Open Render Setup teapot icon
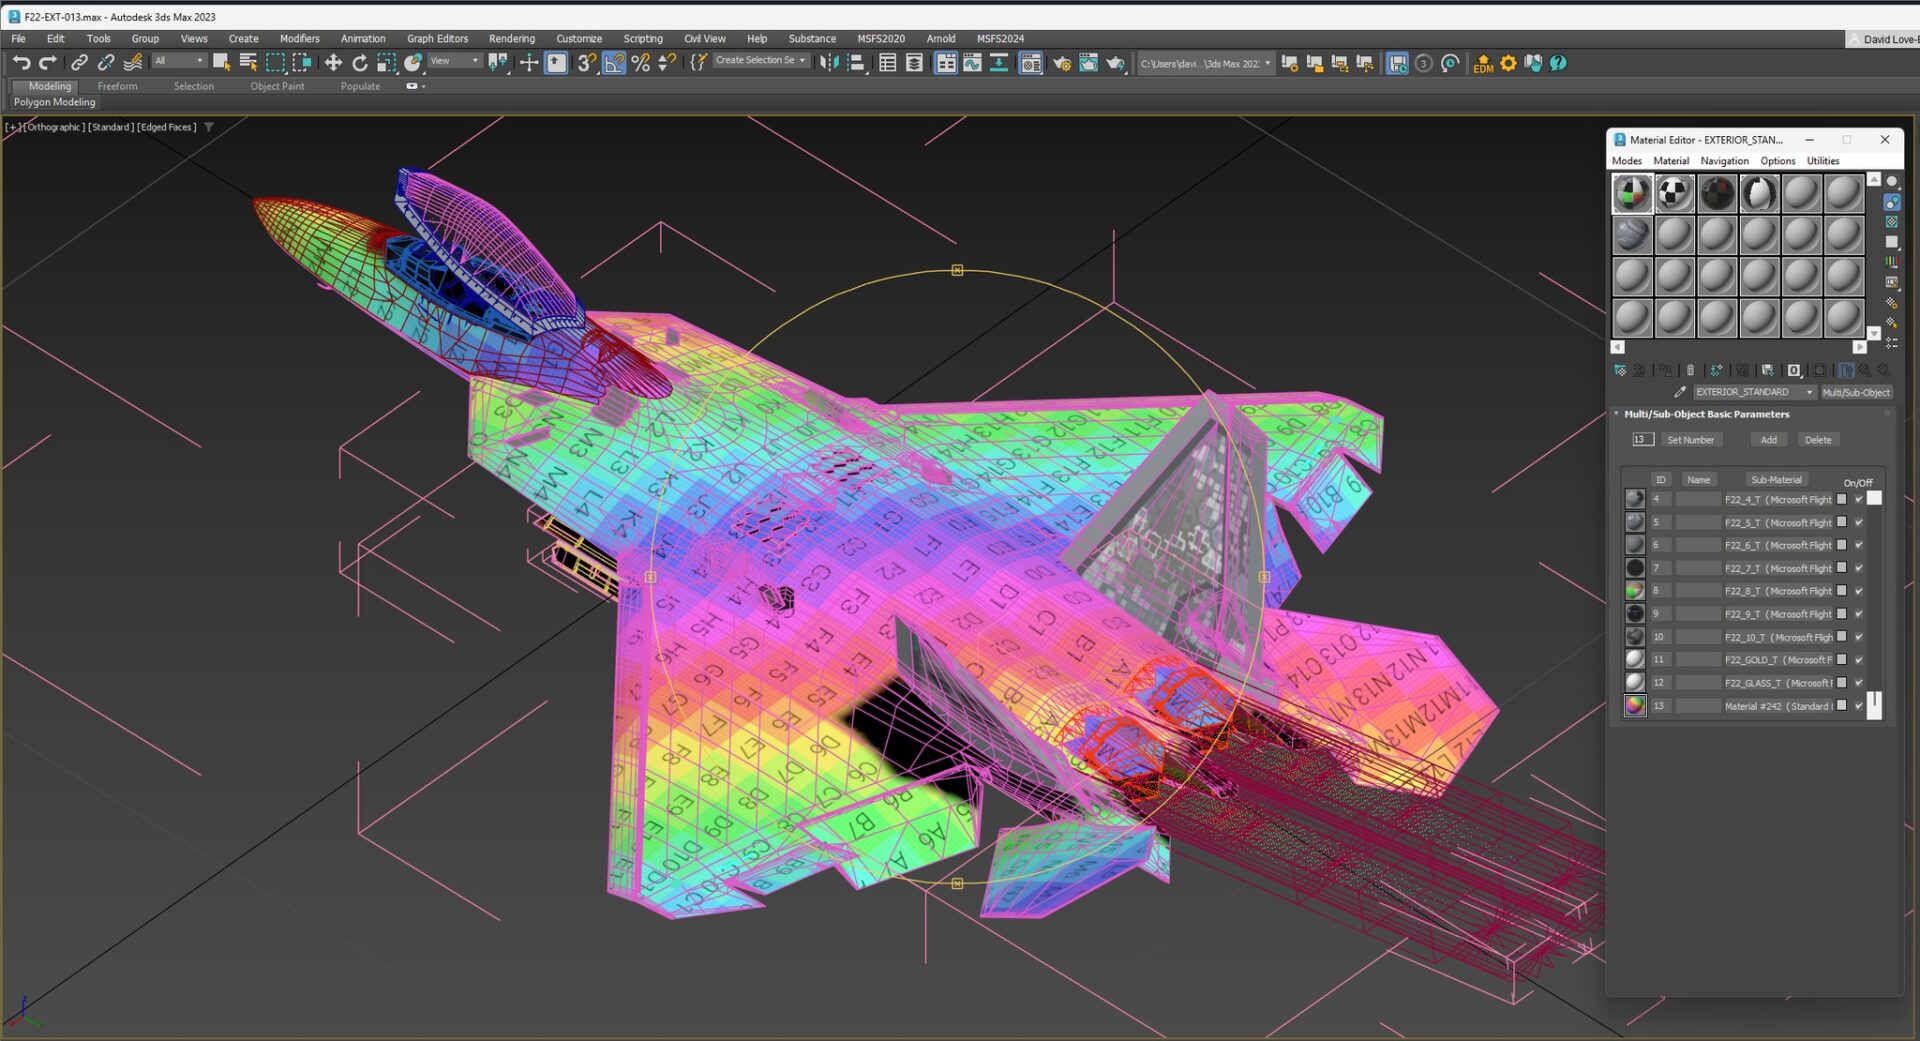 1061,63
